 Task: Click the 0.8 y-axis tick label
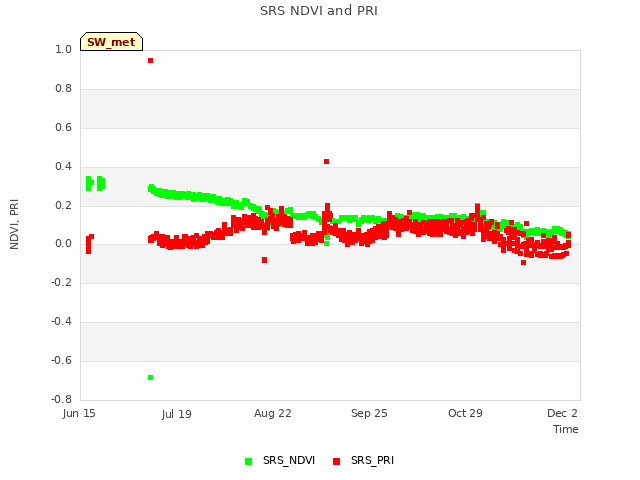(63, 89)
